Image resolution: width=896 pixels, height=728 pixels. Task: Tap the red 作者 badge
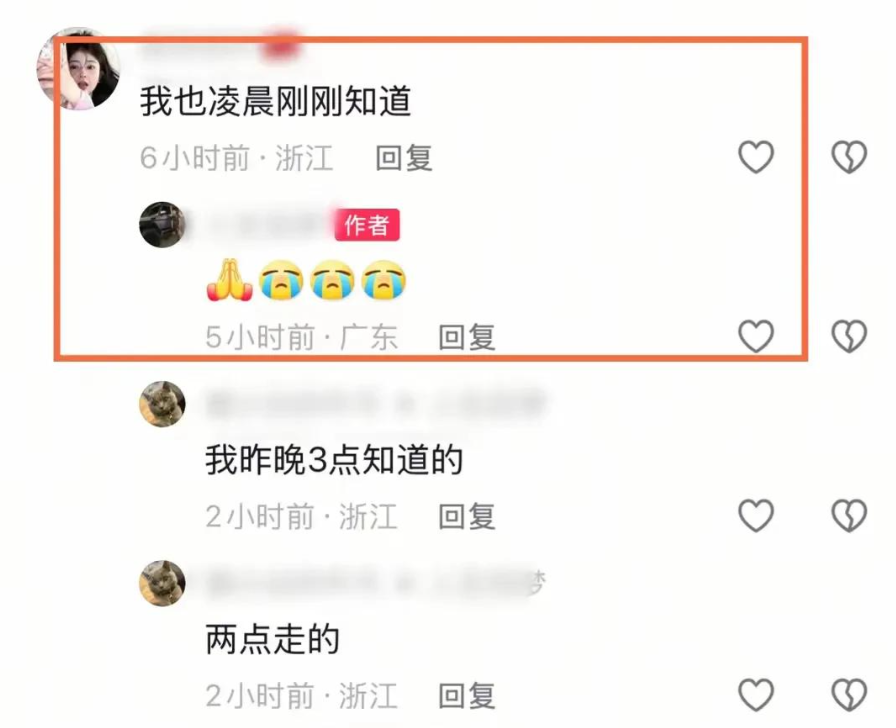tap(367, 225)
